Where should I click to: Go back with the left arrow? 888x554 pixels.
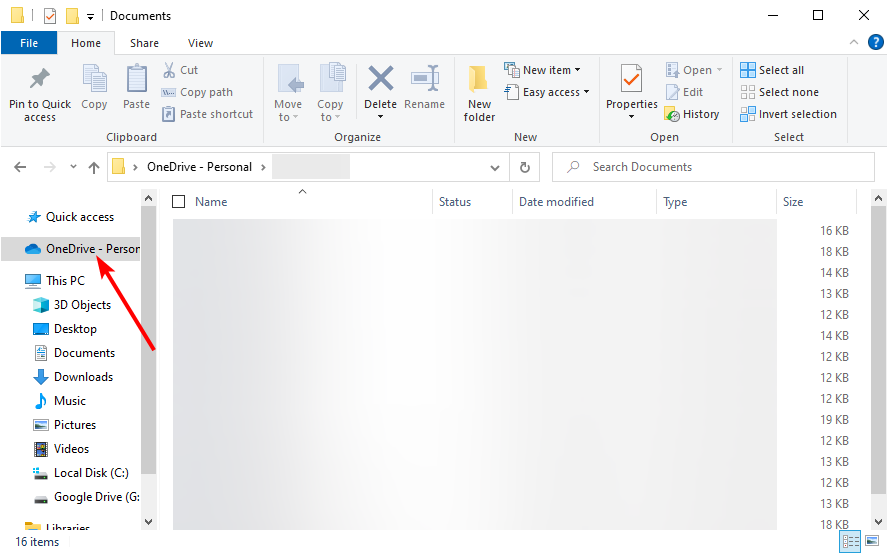click(x=20, y=167)
